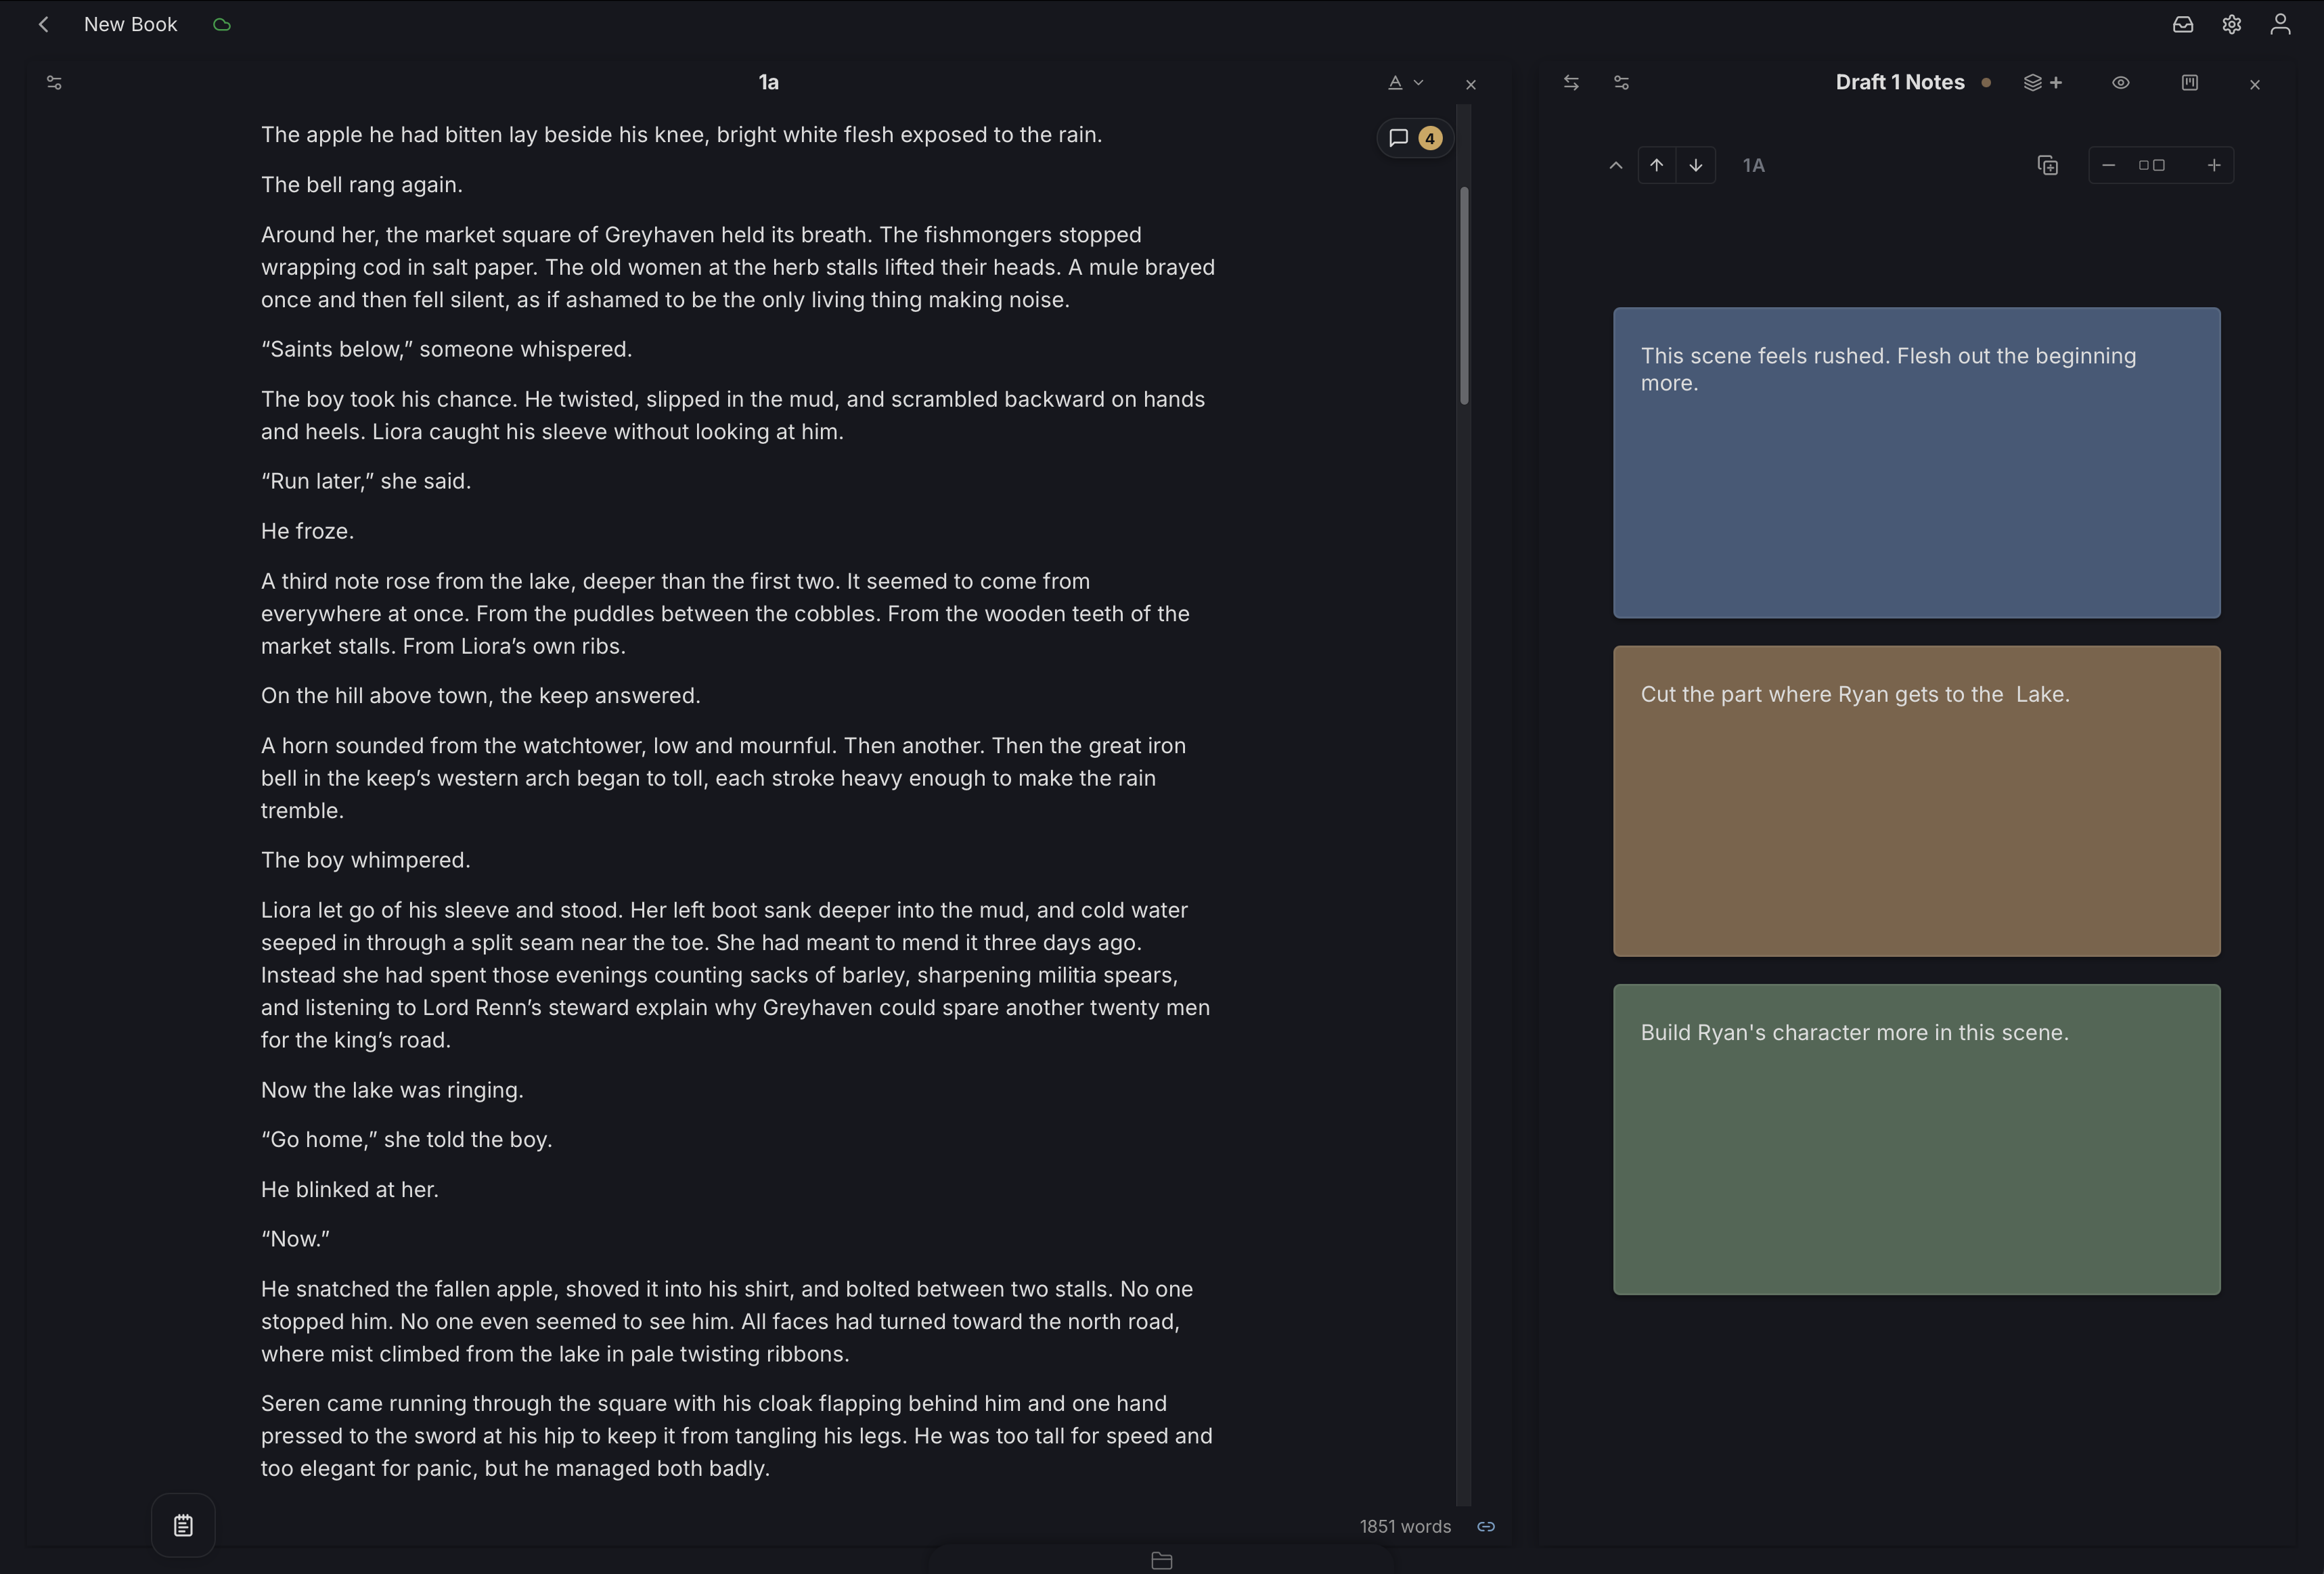Toggle notes visibility with the eye icon
The image size is (2324, 1574).
coord(2121,83)
